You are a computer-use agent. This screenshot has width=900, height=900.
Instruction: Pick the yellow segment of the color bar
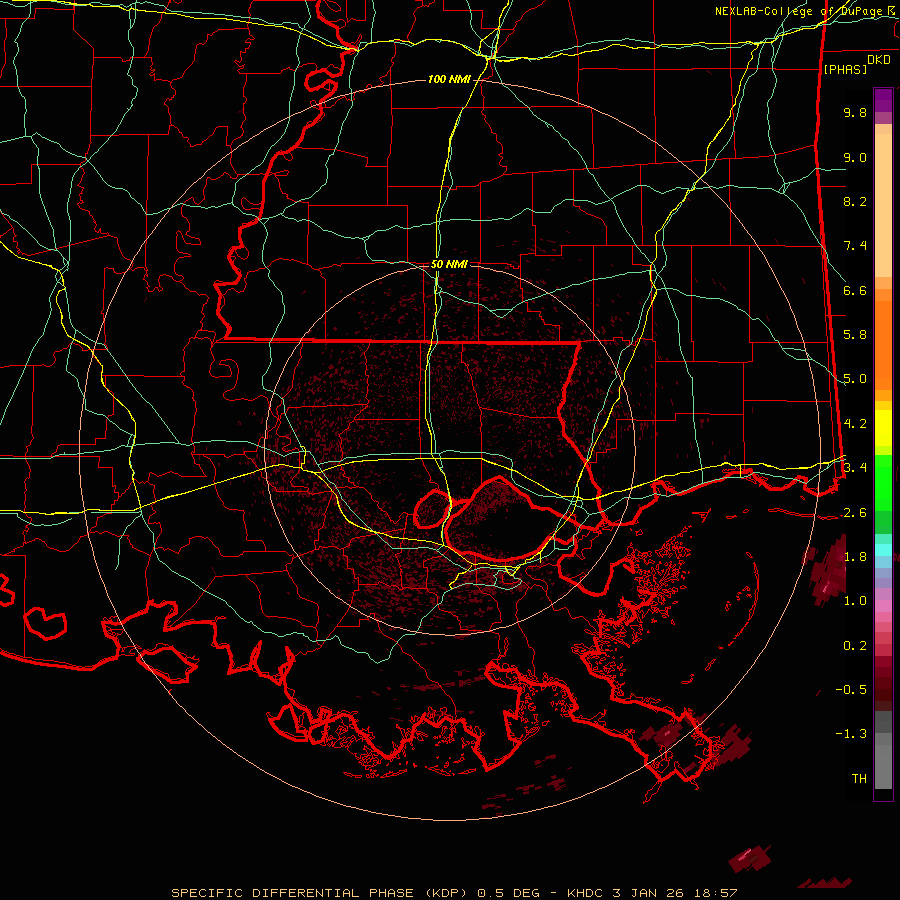point(883,428)
